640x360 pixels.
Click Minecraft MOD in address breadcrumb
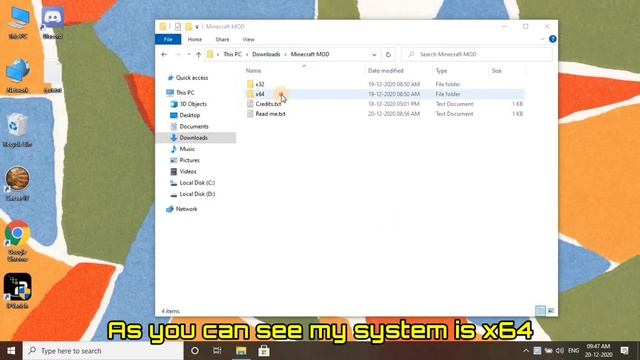[x=310, y=54]
